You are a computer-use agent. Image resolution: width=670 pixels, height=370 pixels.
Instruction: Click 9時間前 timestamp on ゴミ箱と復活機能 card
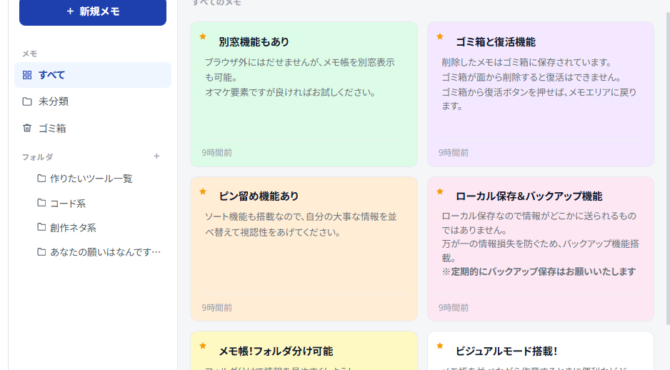(453, 153)
